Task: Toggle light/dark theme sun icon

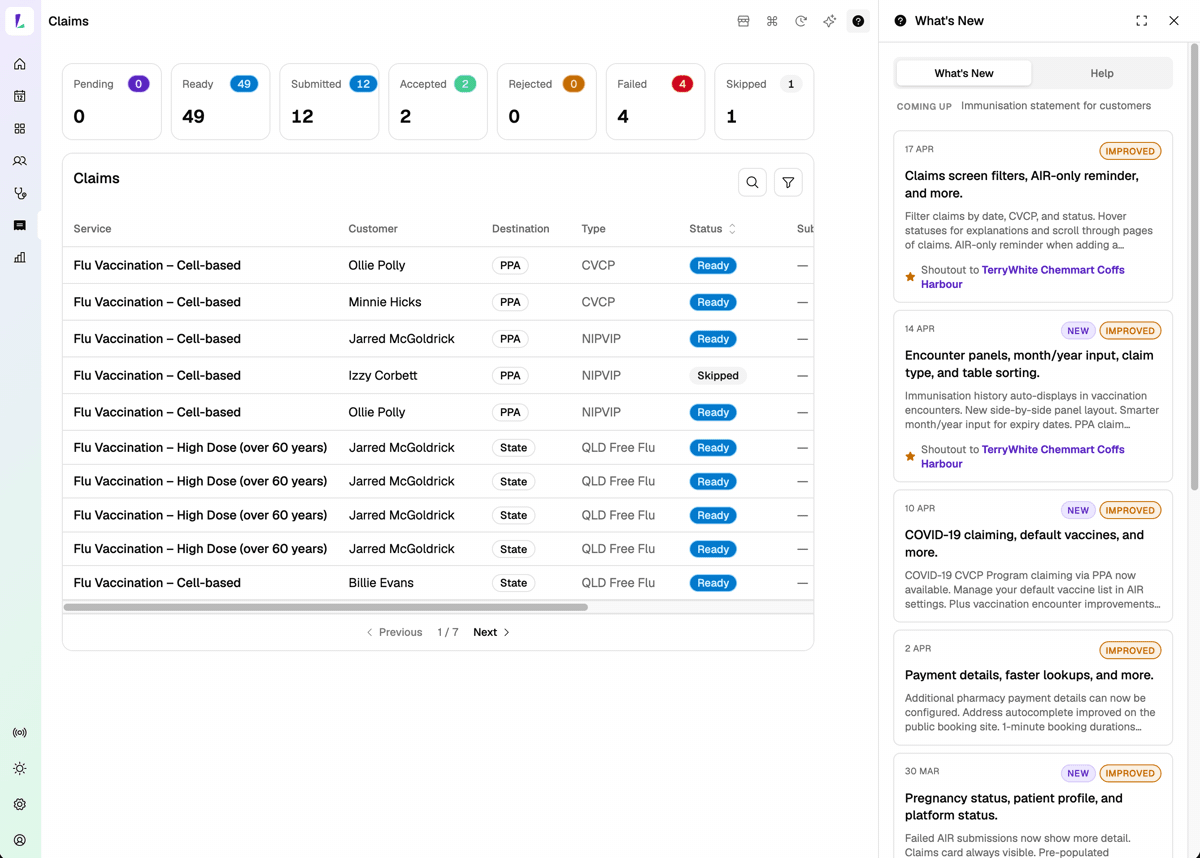Action: point(19,769)
